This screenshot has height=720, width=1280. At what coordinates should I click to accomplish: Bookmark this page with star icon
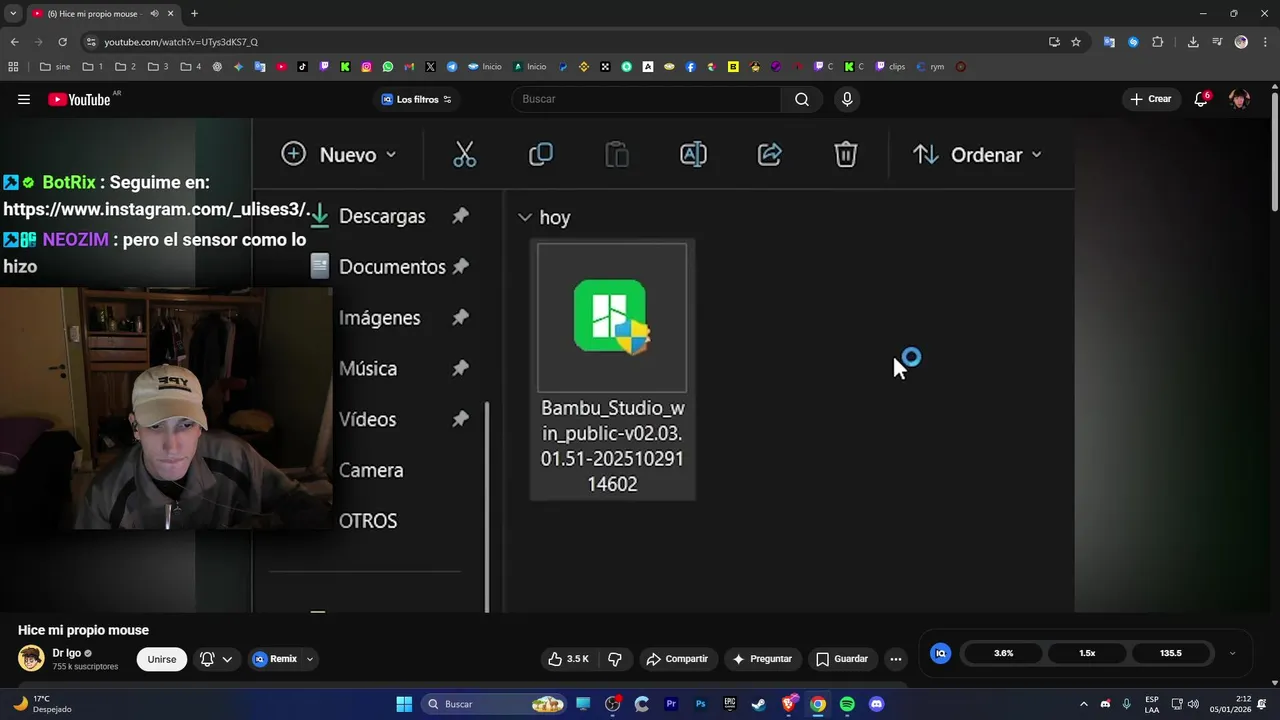1076,42
